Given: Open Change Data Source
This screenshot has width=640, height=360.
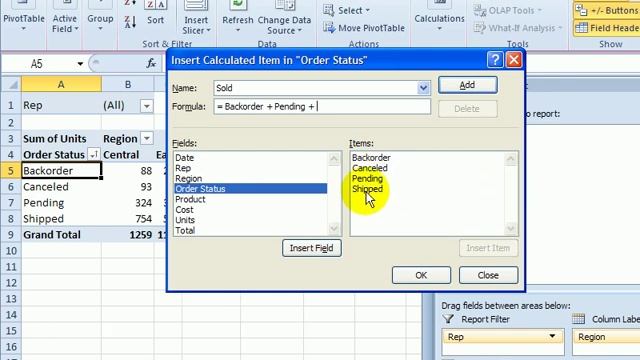Looking at the screenshot, I should click(284, 18).
